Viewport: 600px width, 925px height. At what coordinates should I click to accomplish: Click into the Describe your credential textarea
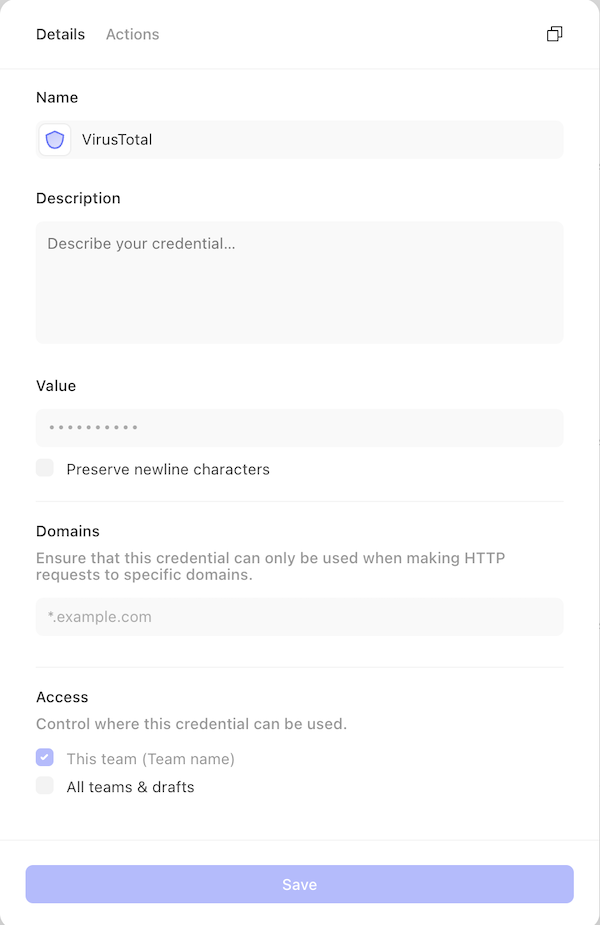[x=300, y=283]
